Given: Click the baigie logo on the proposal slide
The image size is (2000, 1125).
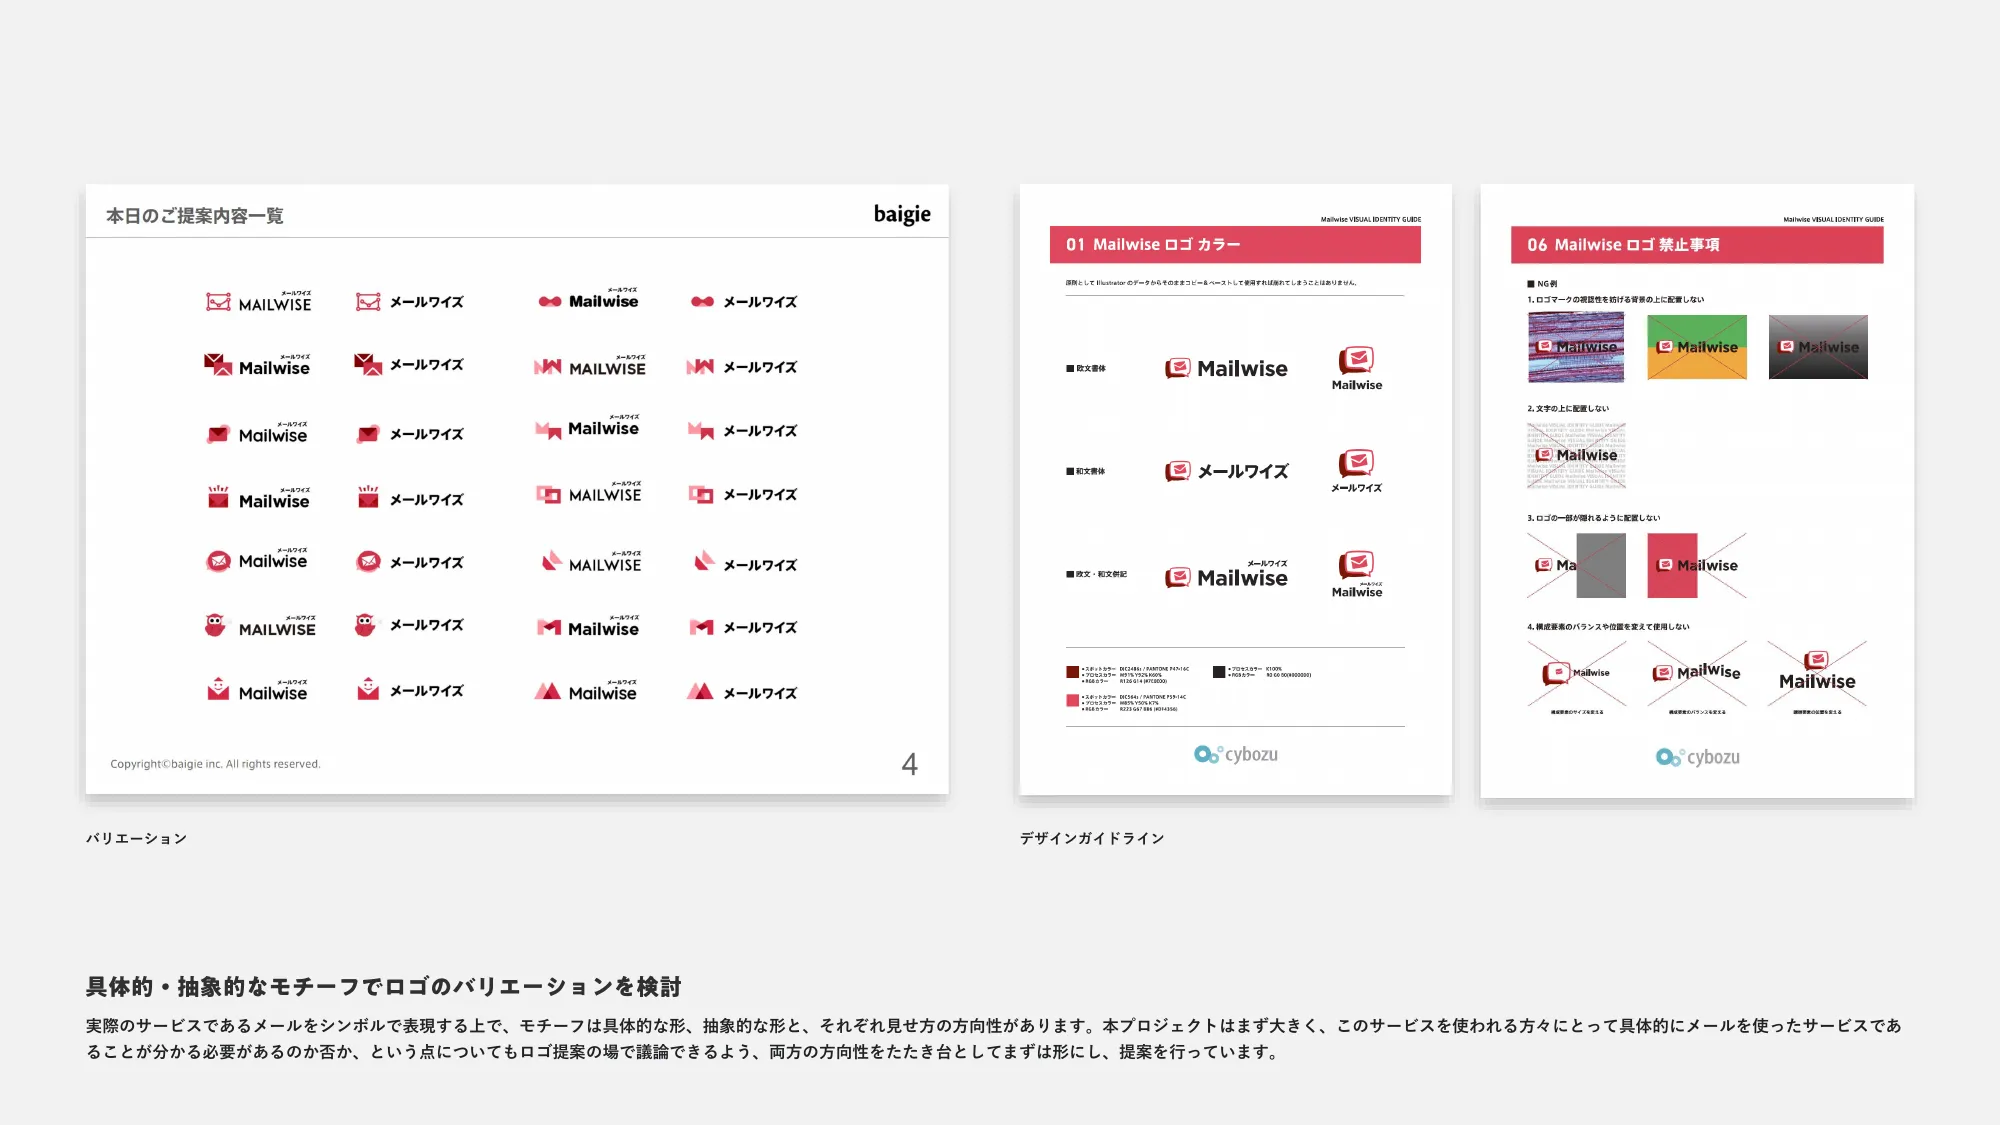Looking at the screenshot, I should (902, 214).
